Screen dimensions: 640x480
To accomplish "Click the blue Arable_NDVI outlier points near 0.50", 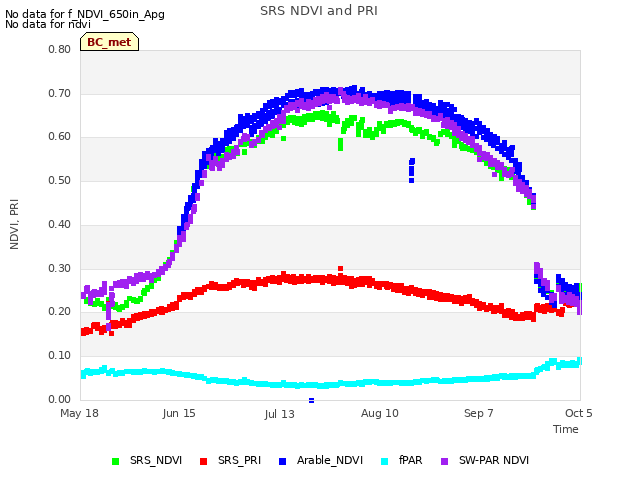I will pyautogui.click(x=412, y=171).
